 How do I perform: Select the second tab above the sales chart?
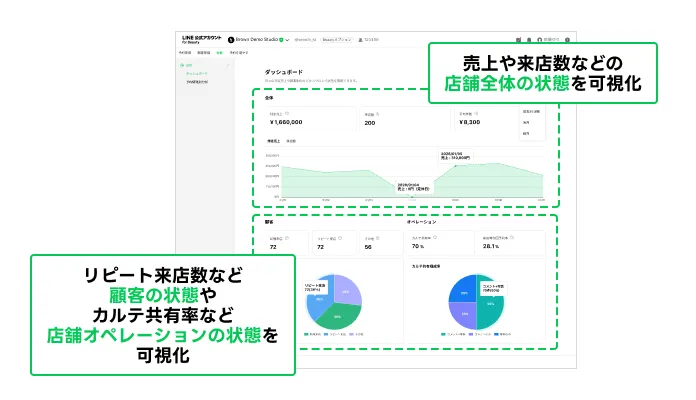point(291,141)
